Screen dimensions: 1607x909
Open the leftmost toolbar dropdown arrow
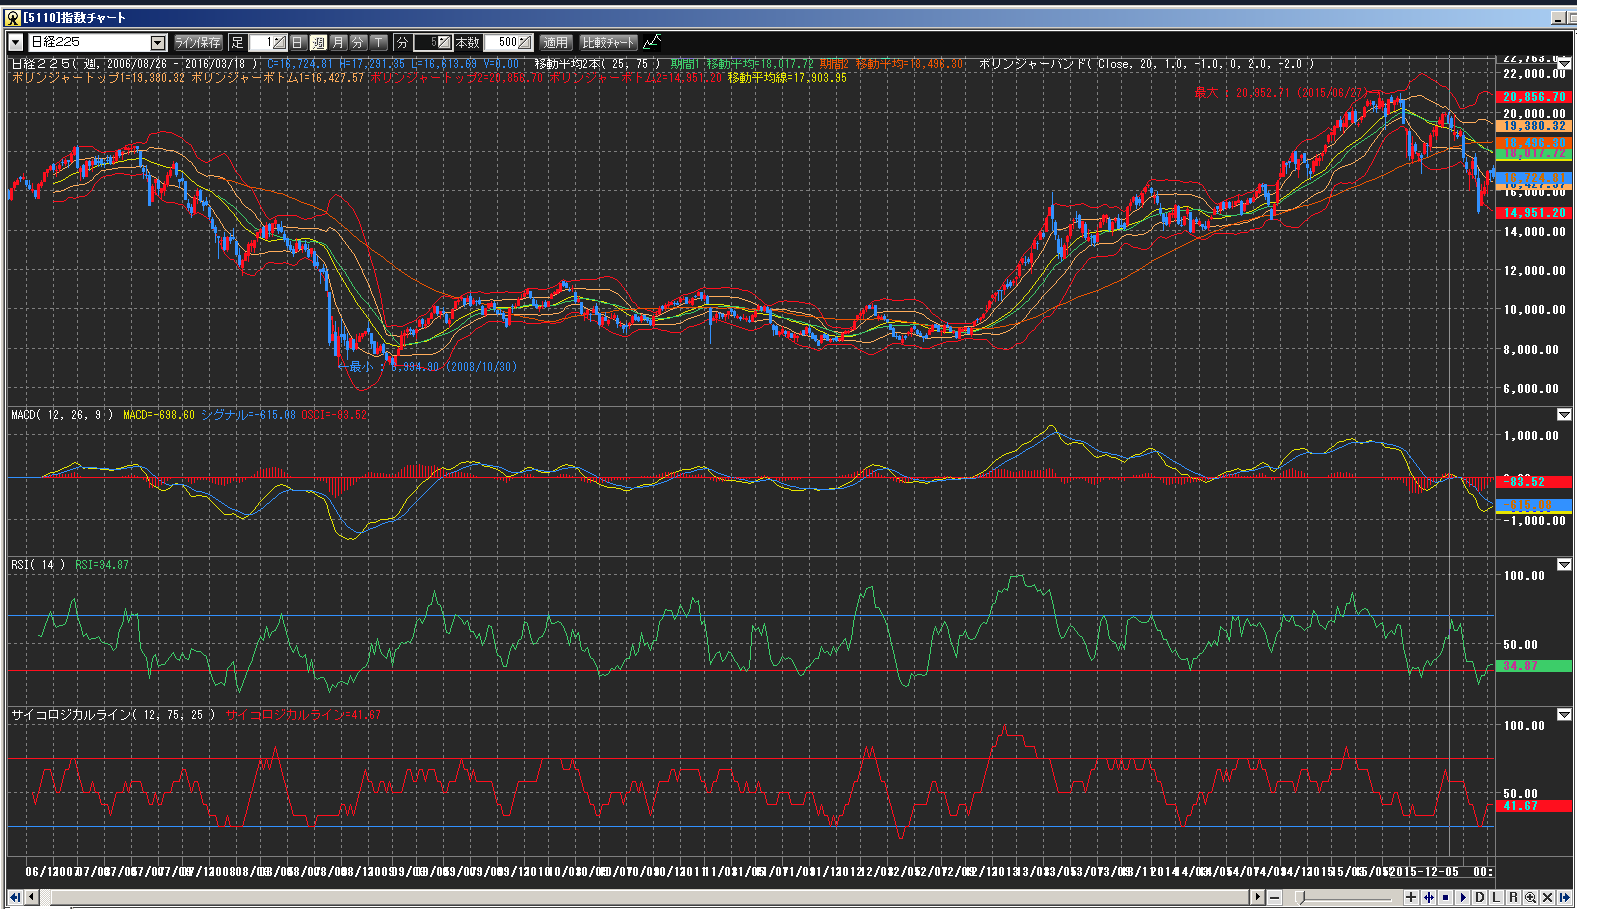(15, 42)
